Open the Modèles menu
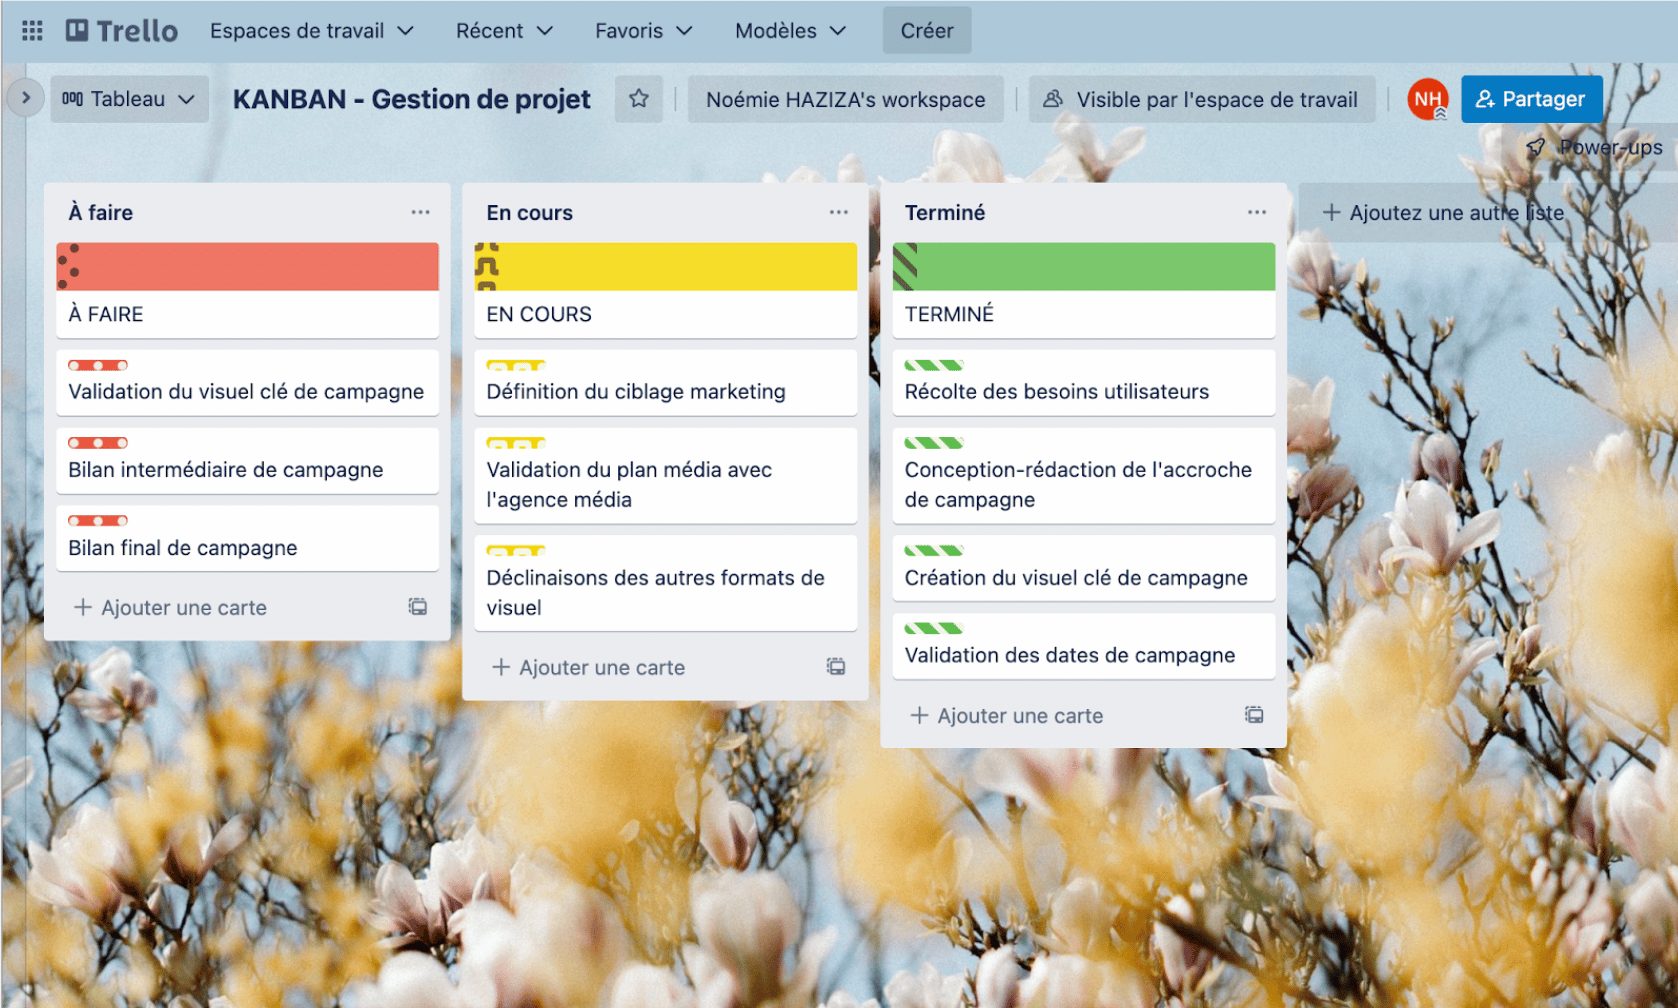Viewport: 1678px width, 1008px height. coord(790,31)
